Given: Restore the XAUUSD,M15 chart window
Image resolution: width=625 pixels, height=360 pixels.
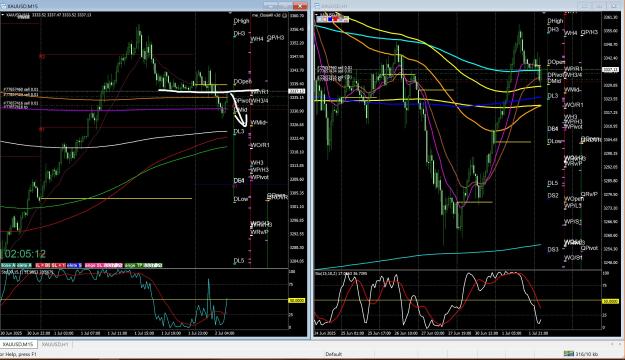Looking at the screenshot, I should [285, 6].
